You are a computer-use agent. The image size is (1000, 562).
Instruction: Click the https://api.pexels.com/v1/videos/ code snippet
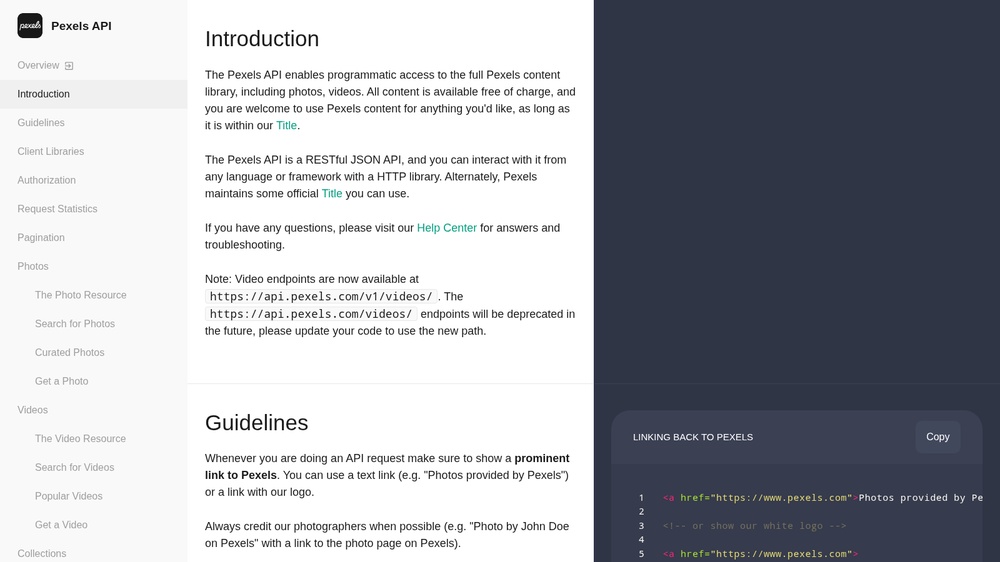point(321,297)
